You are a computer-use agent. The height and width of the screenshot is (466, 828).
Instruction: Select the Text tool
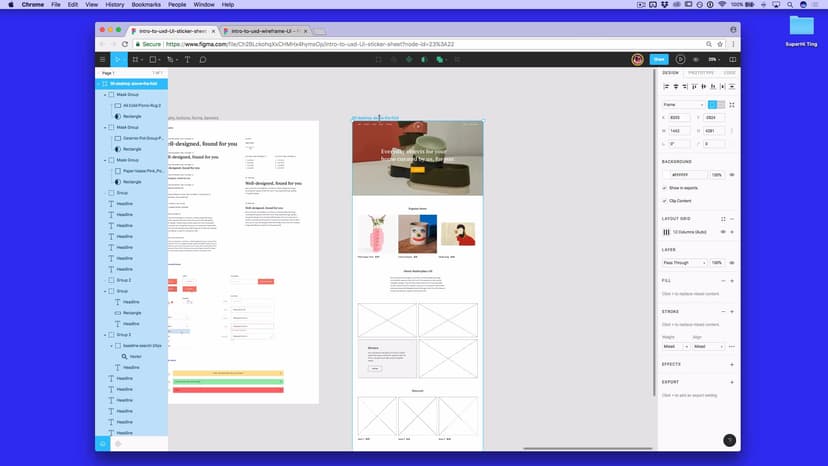coord(187,59)
